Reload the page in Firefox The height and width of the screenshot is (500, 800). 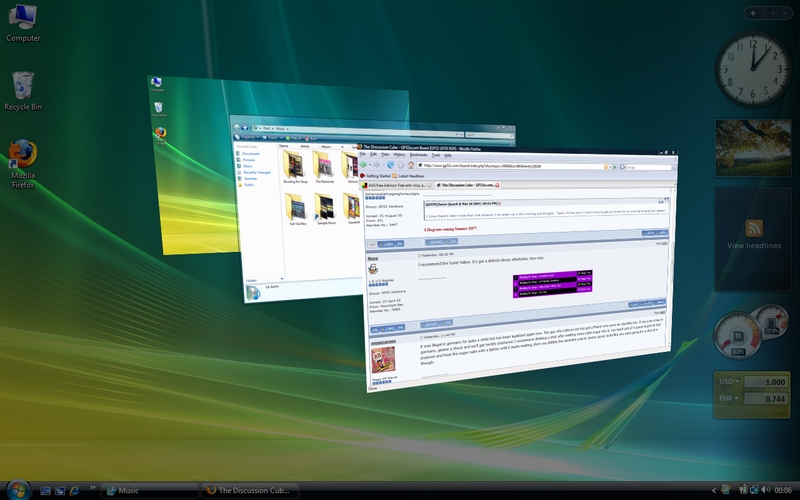point(390,165)
